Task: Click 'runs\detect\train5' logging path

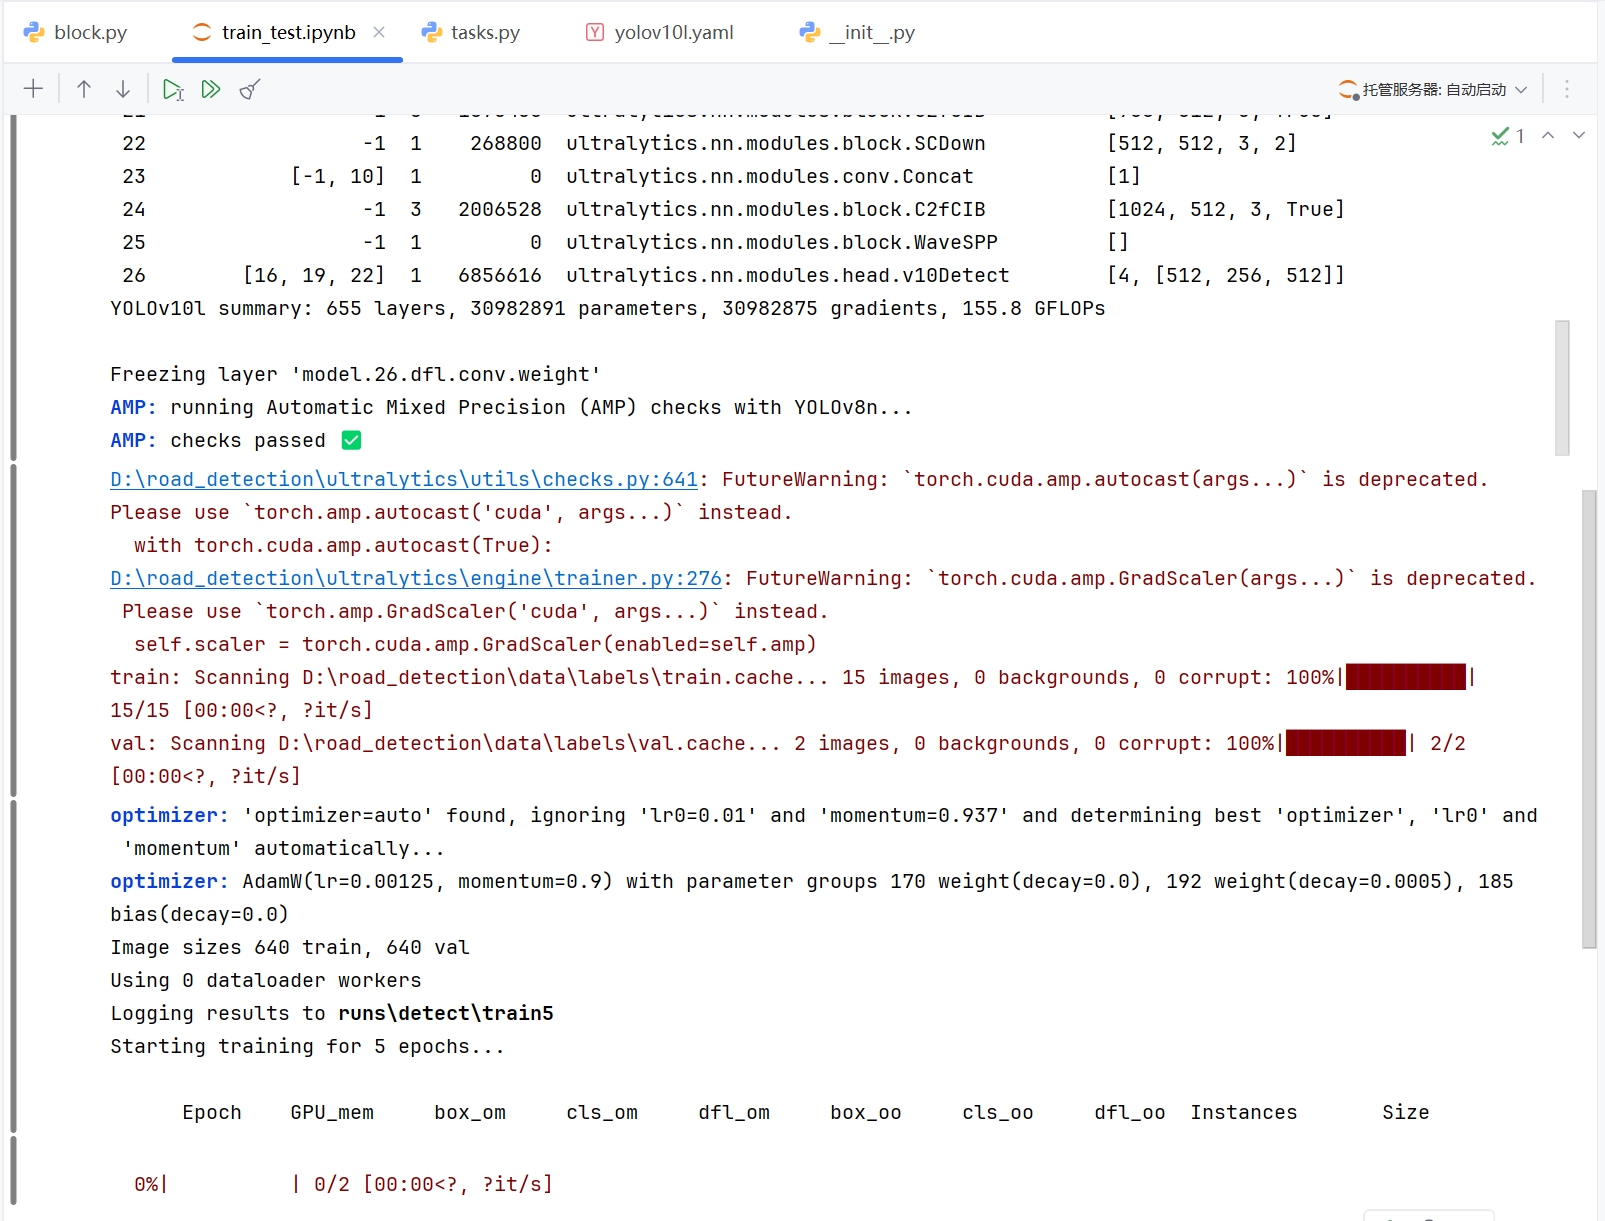Action: coord(446,1013)
